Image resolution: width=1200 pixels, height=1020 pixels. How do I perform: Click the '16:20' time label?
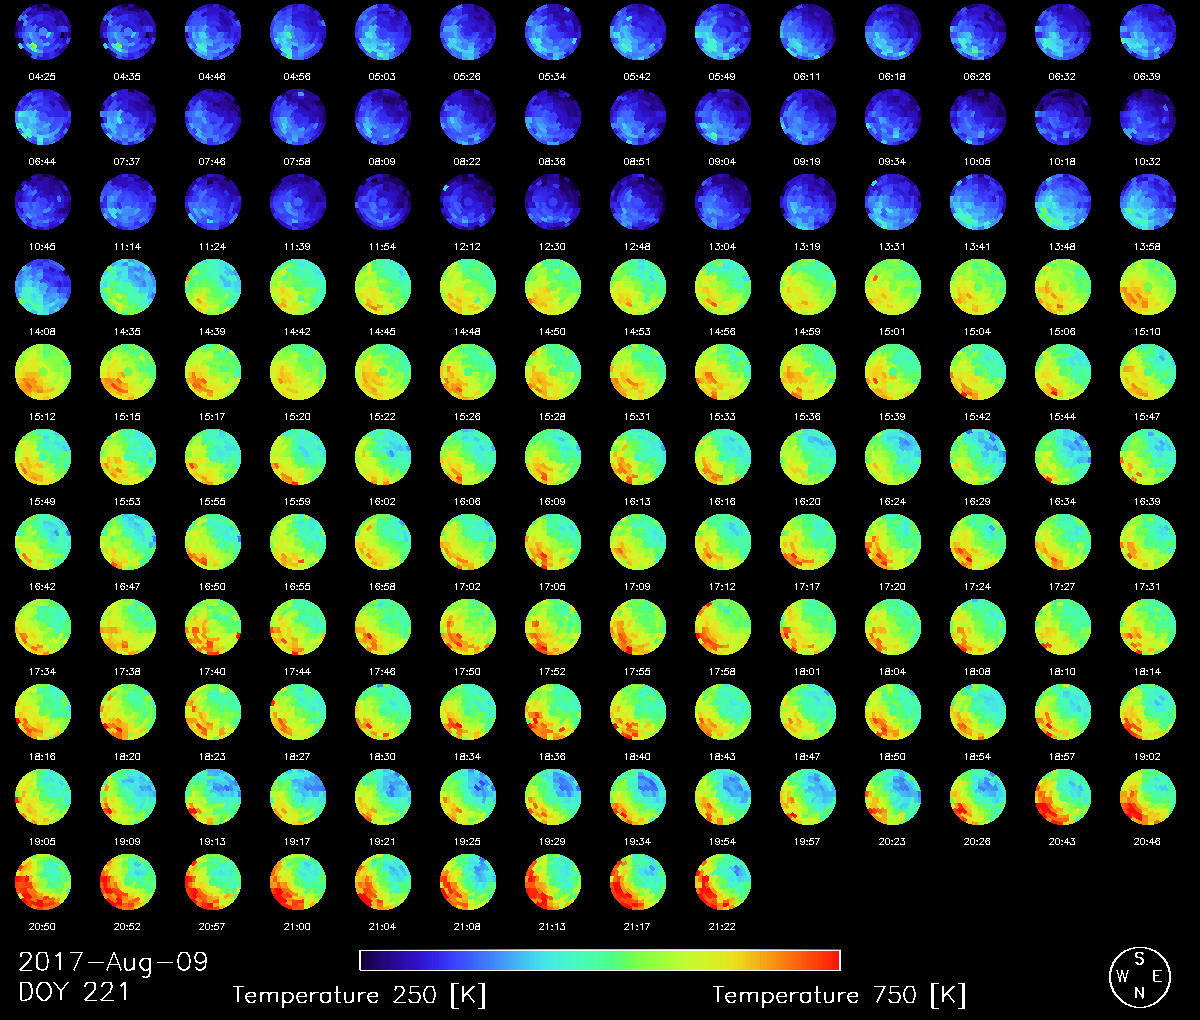807,502
